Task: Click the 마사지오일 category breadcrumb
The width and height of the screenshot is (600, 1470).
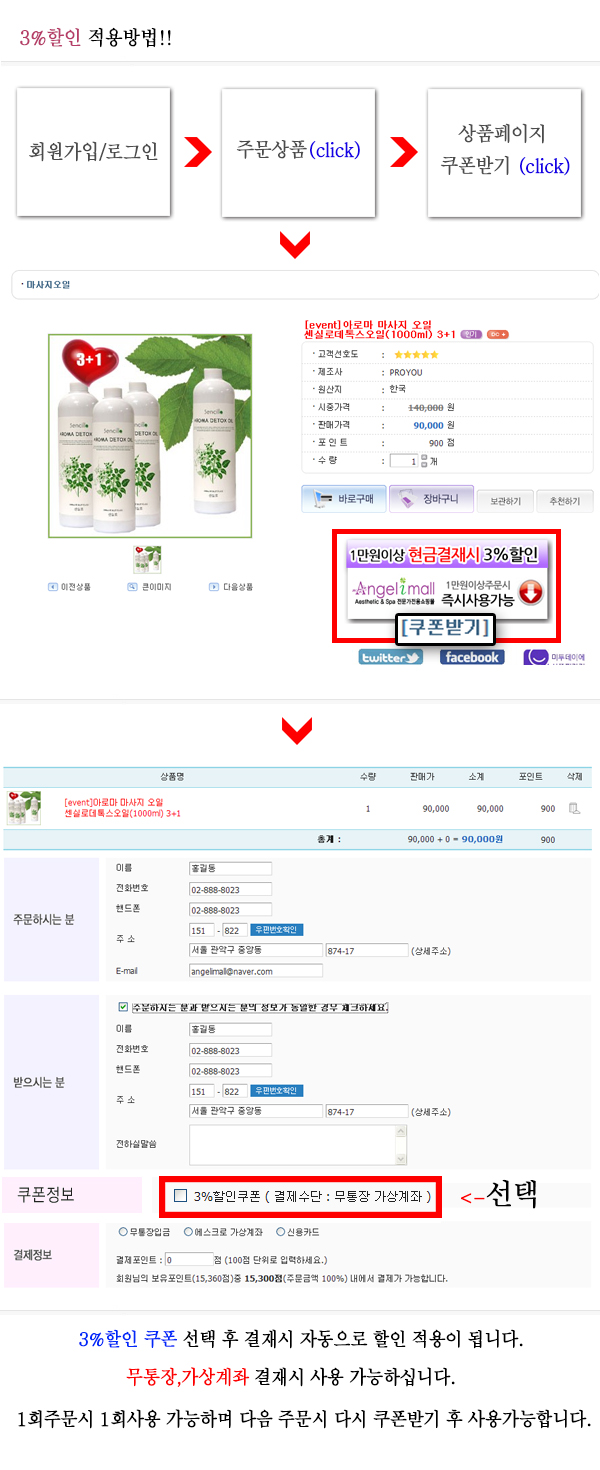Action: click(x=47, y=285)
